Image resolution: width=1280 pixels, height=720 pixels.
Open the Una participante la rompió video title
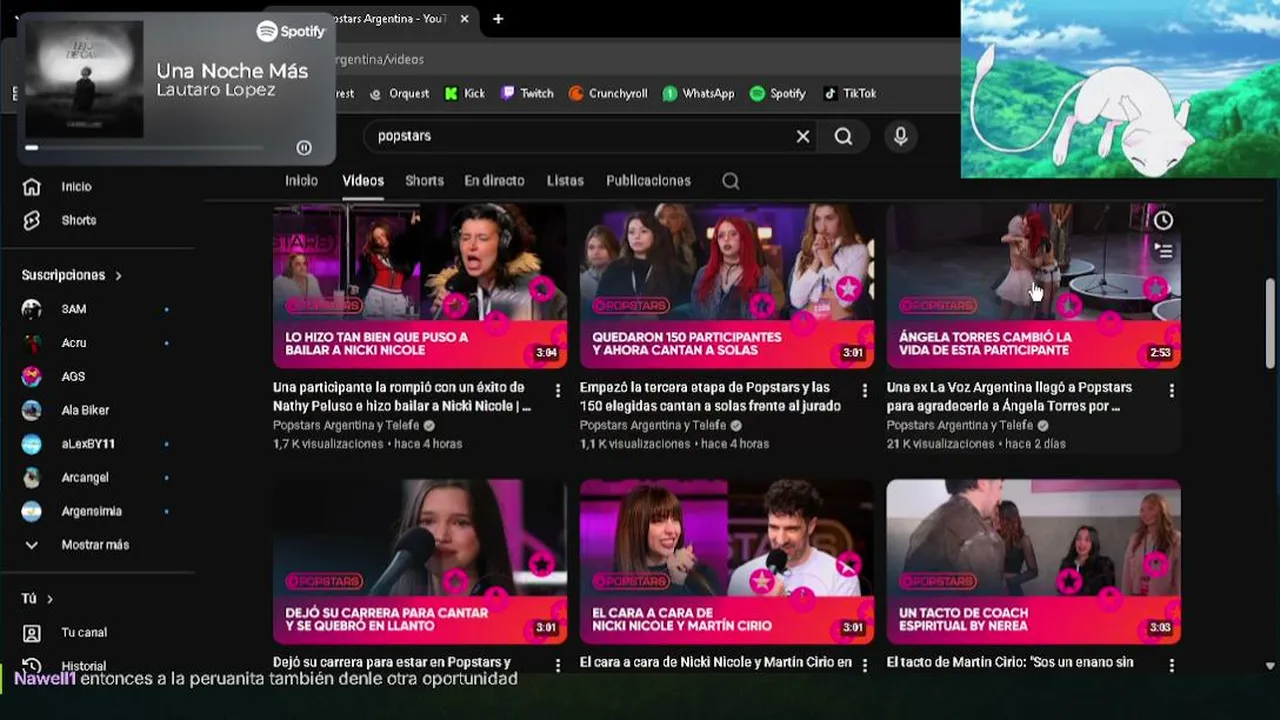pos(402,397)
